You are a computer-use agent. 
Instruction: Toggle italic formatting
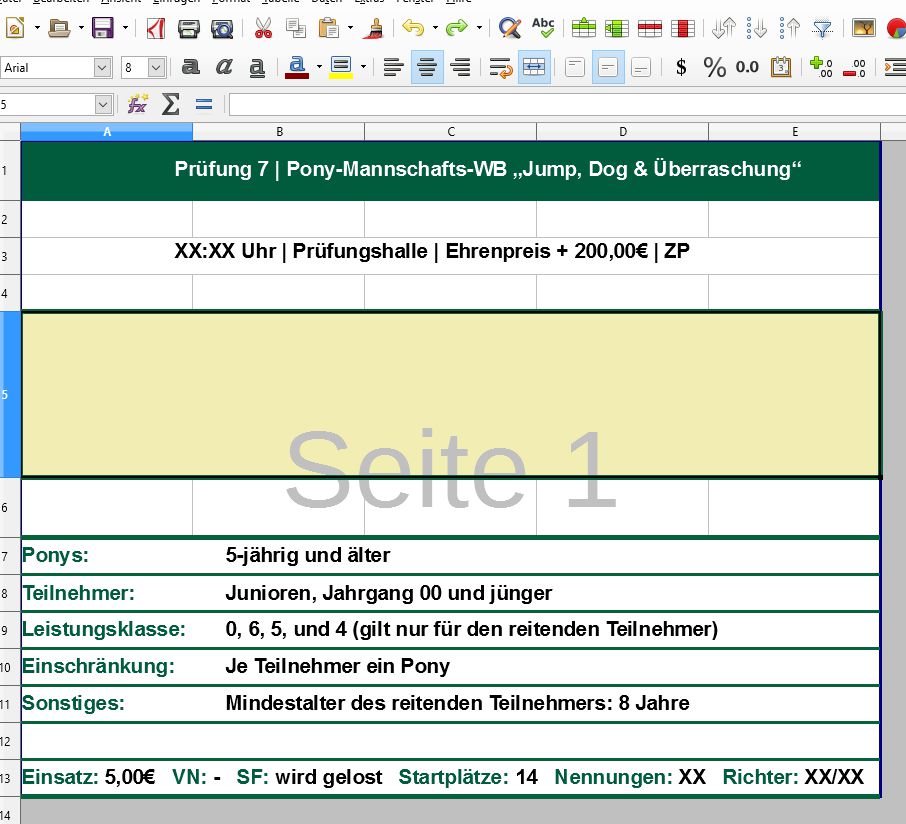pos(224,67)
